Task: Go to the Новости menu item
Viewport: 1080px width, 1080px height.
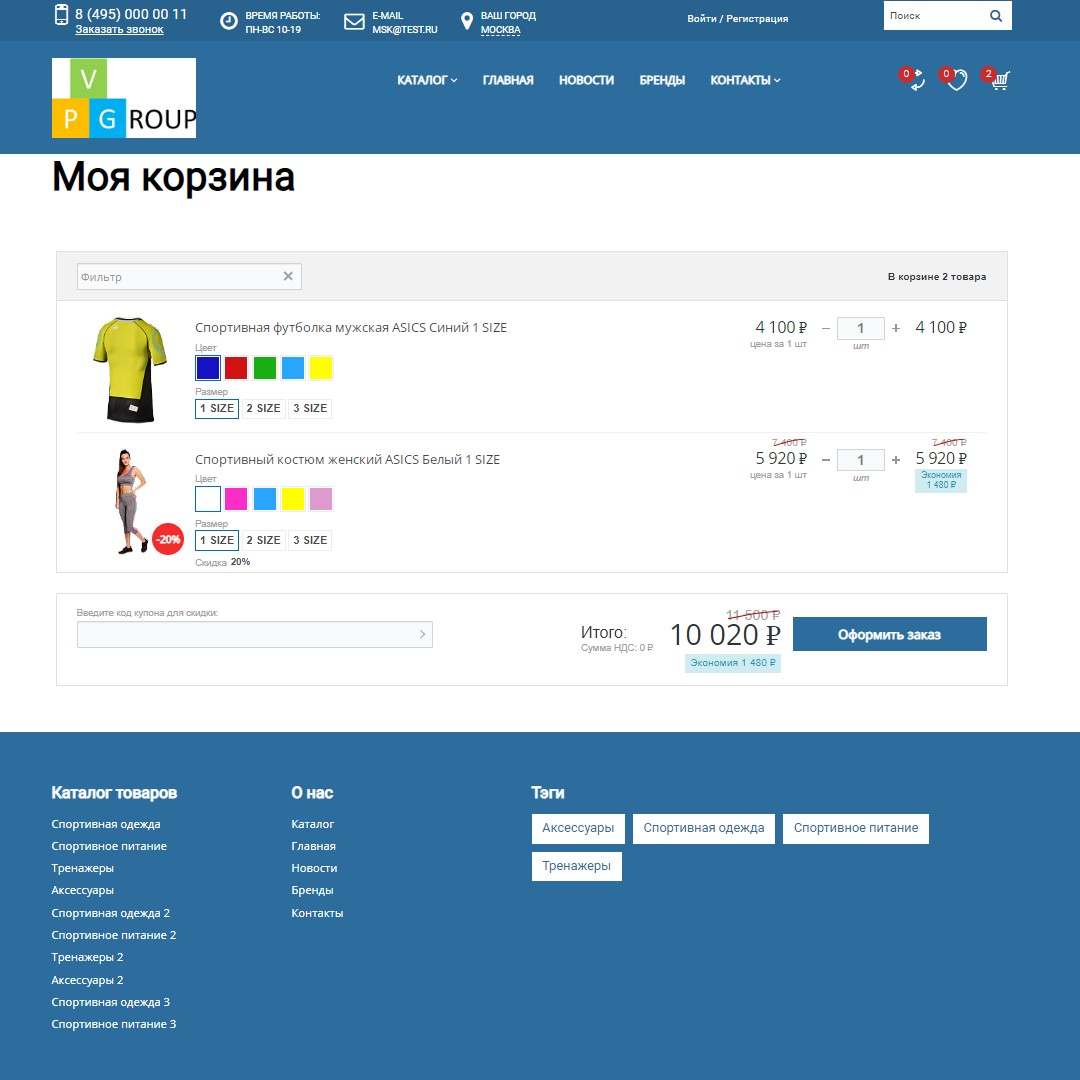Action: click(x=586, y=80)
